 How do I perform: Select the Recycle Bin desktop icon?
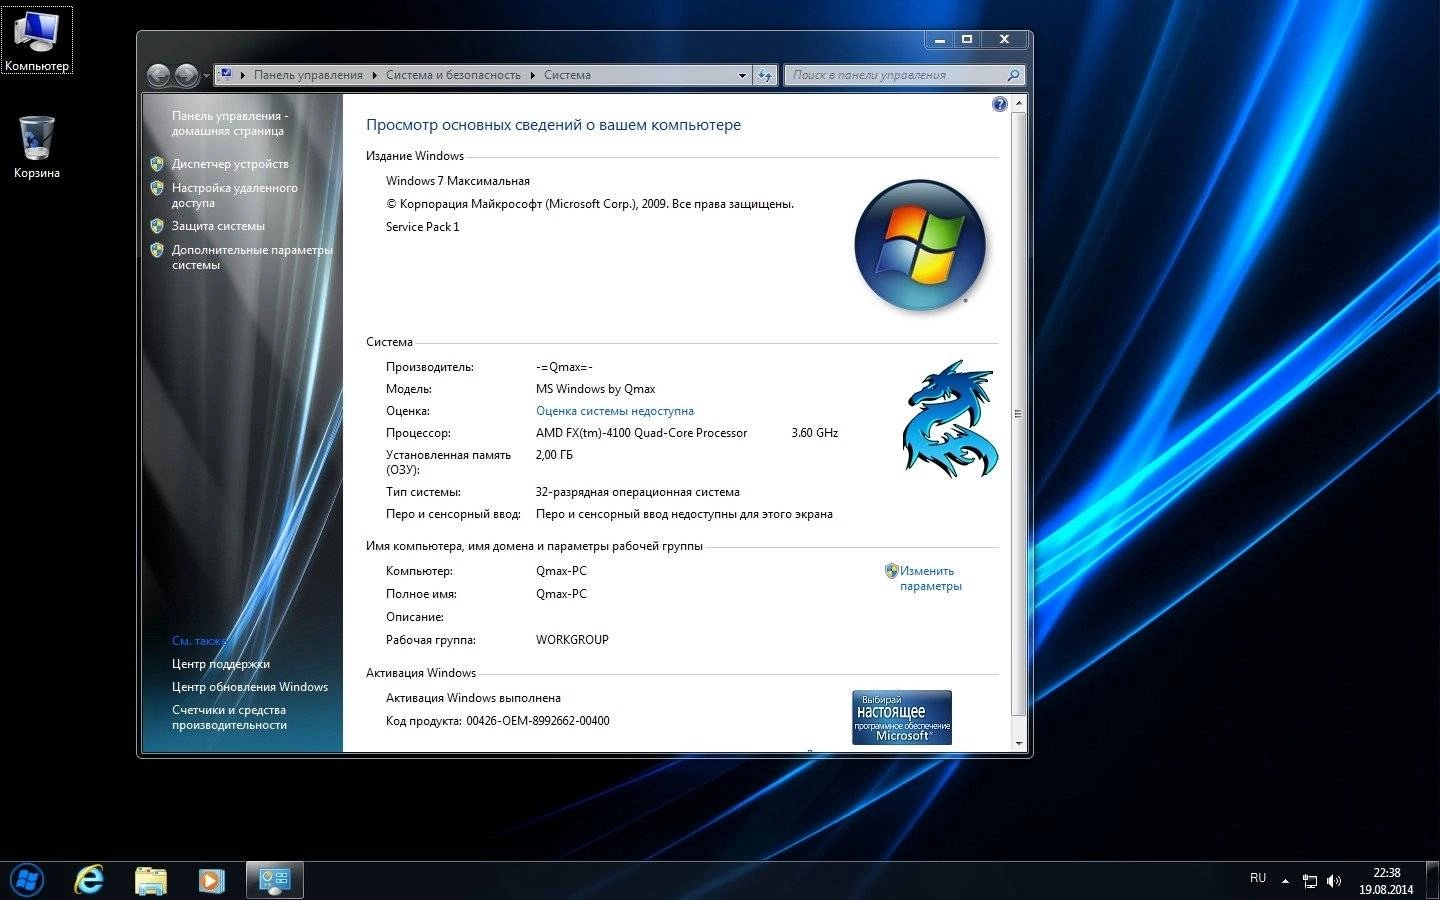(x=37, y=147)
